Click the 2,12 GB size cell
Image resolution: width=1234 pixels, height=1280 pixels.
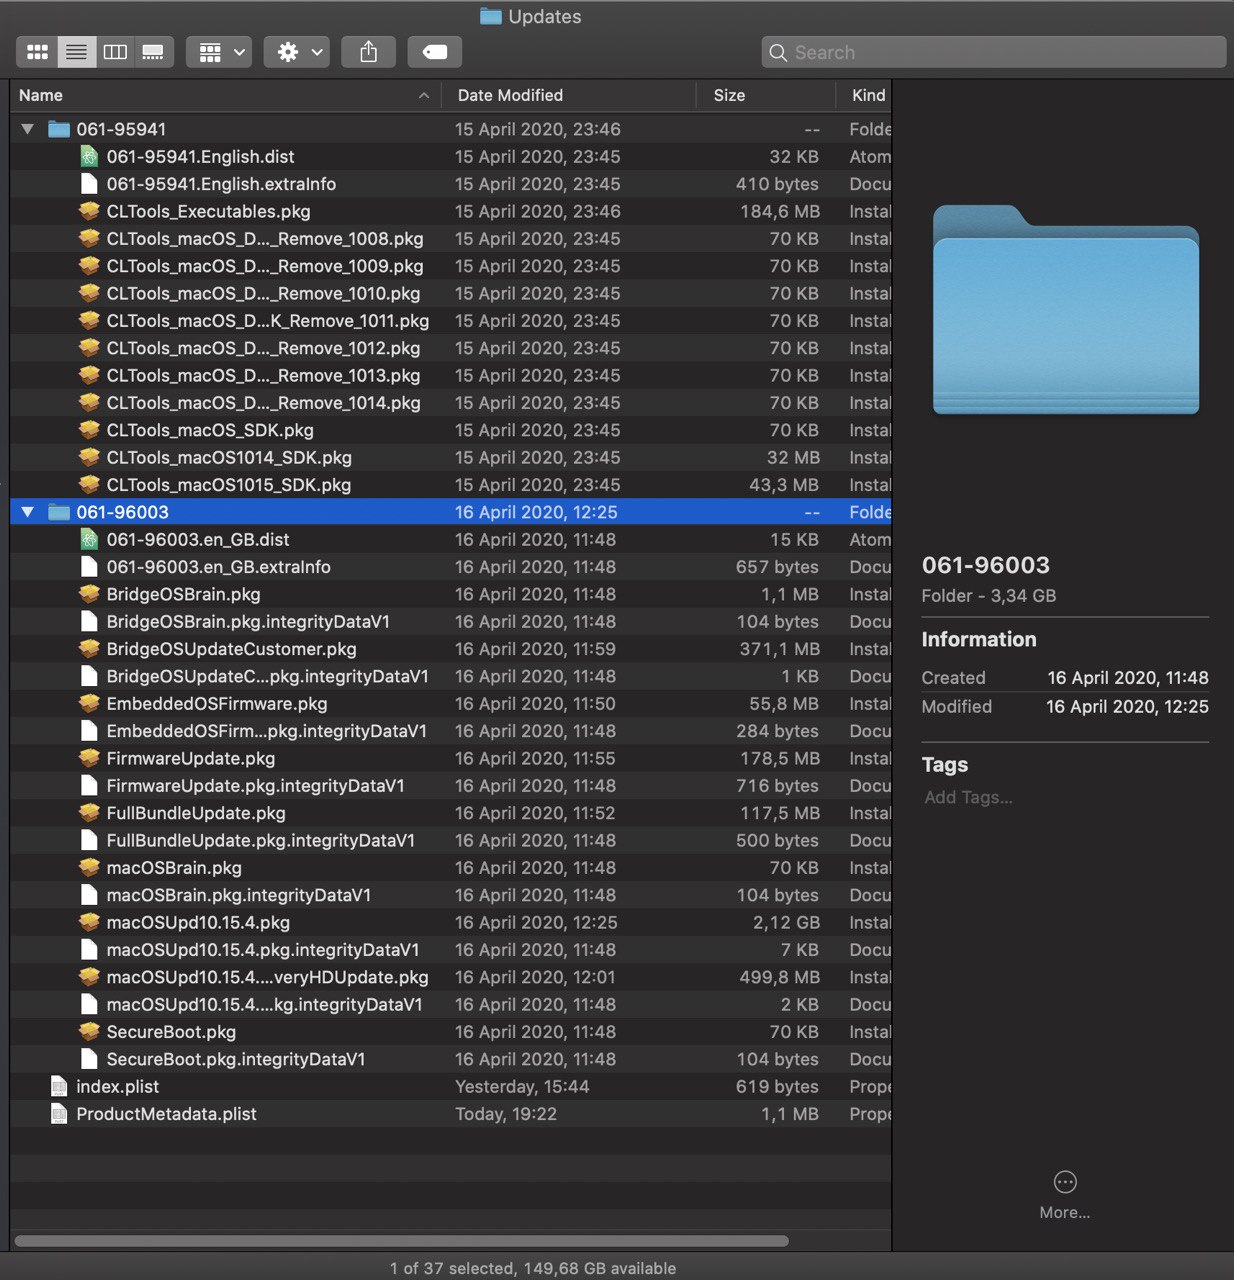[x=785, y=922]
